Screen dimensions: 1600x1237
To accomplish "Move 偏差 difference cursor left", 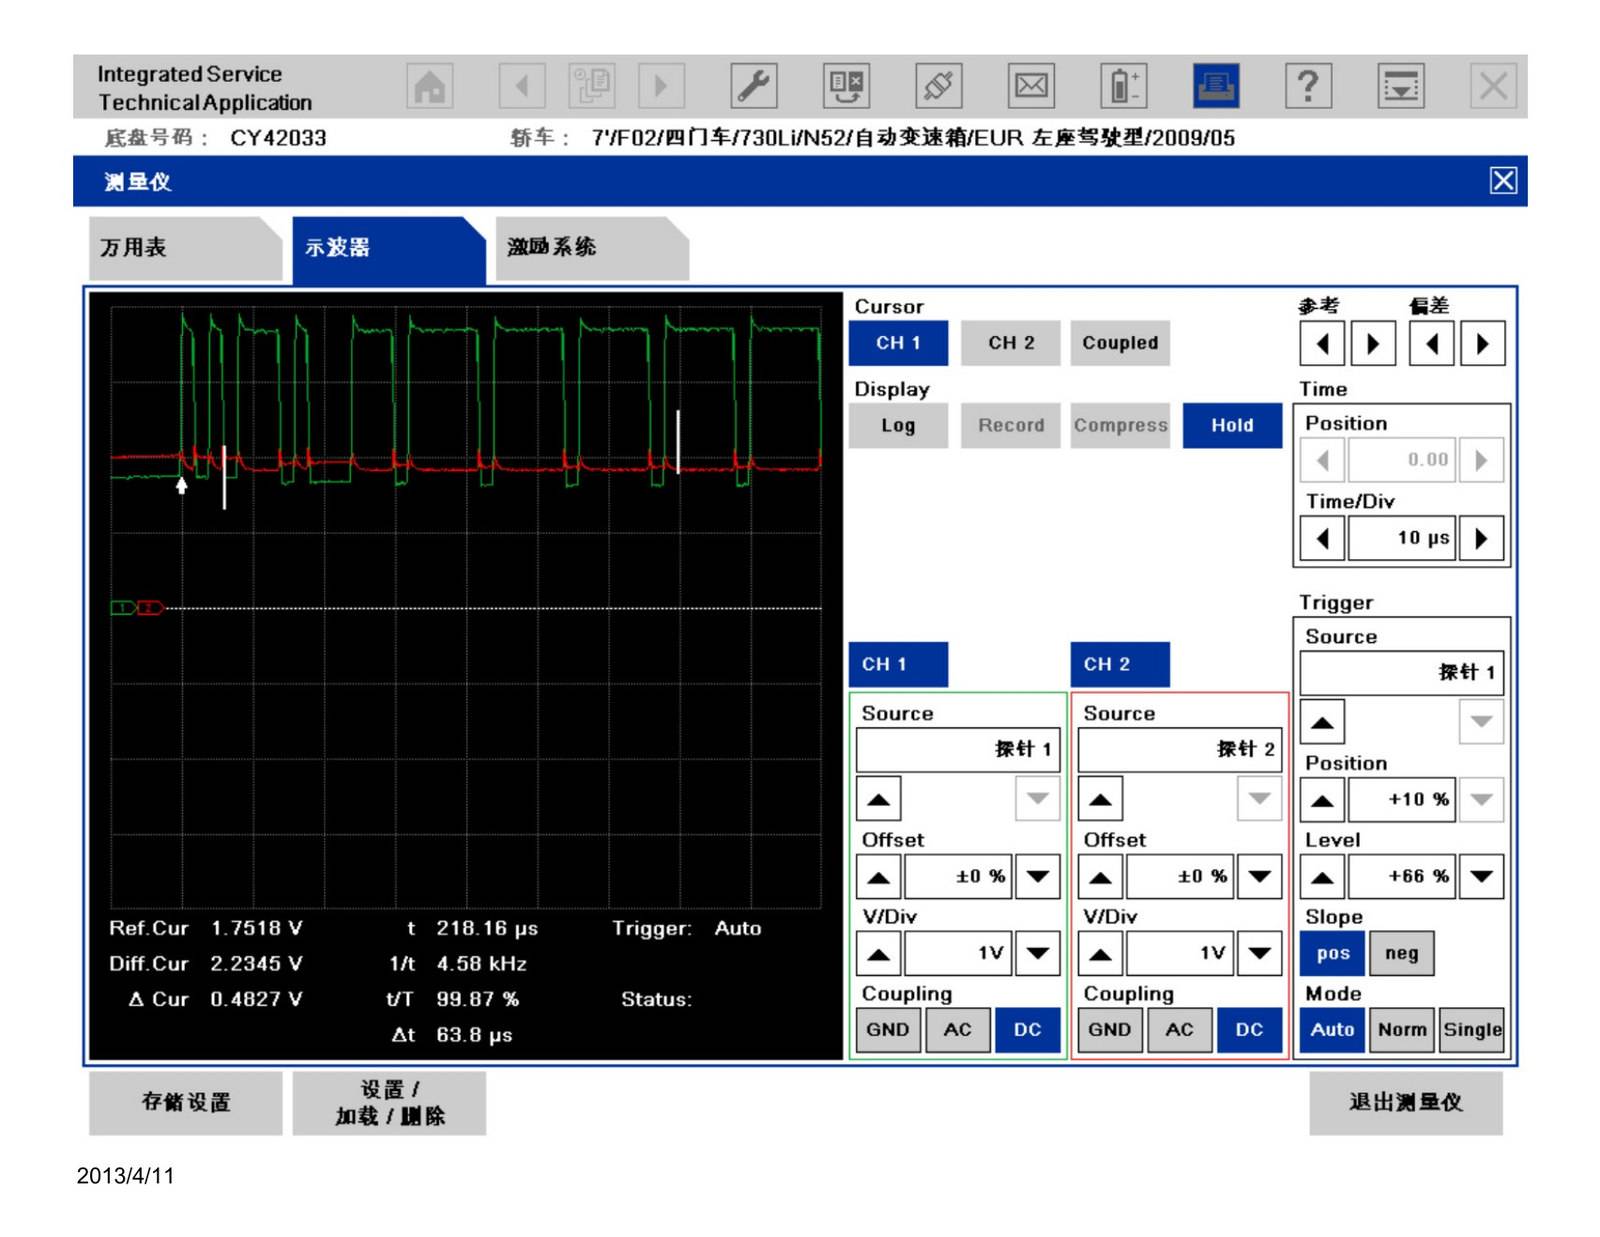I will point(1431,344).
